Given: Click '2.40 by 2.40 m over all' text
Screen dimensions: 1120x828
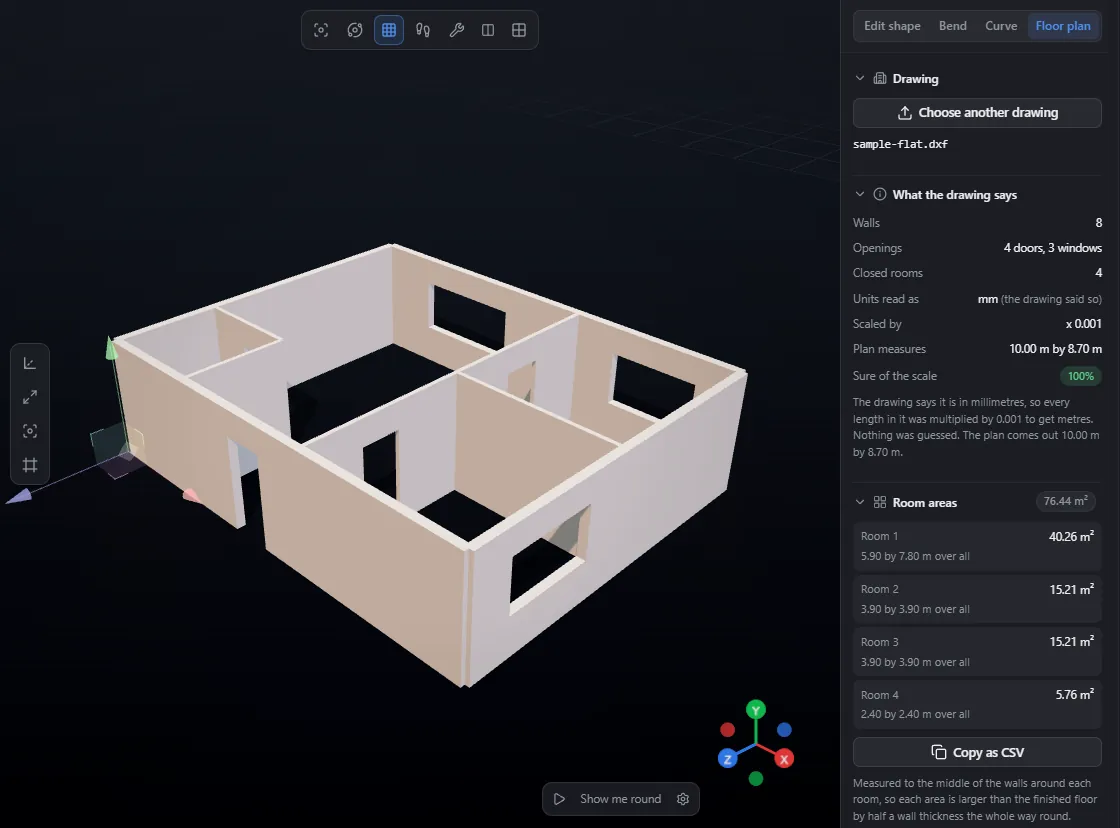Looking at the screenshot, I should pyautogui.click(x=915, y=714).
